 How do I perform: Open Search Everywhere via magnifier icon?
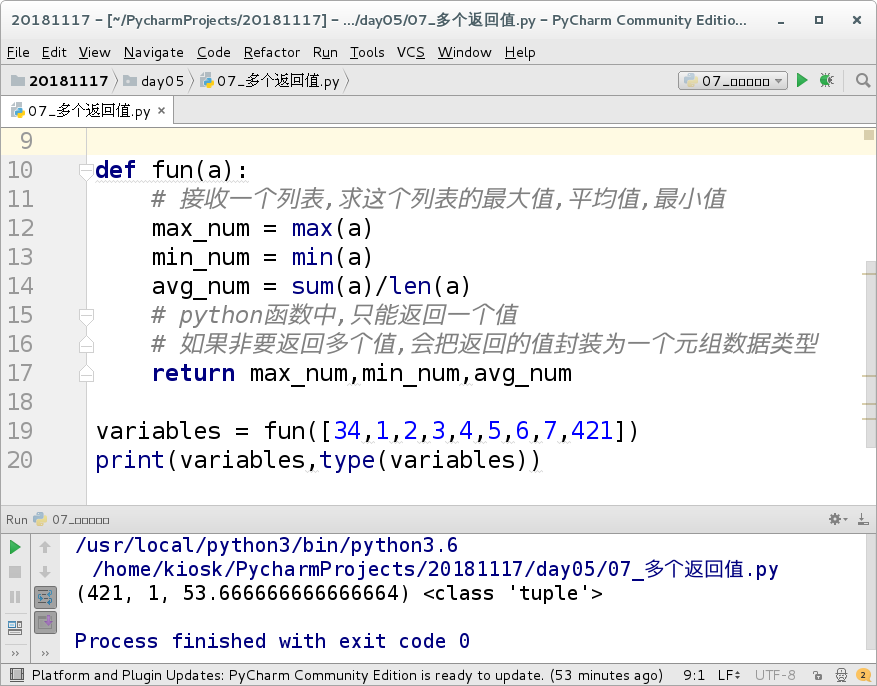863,80
